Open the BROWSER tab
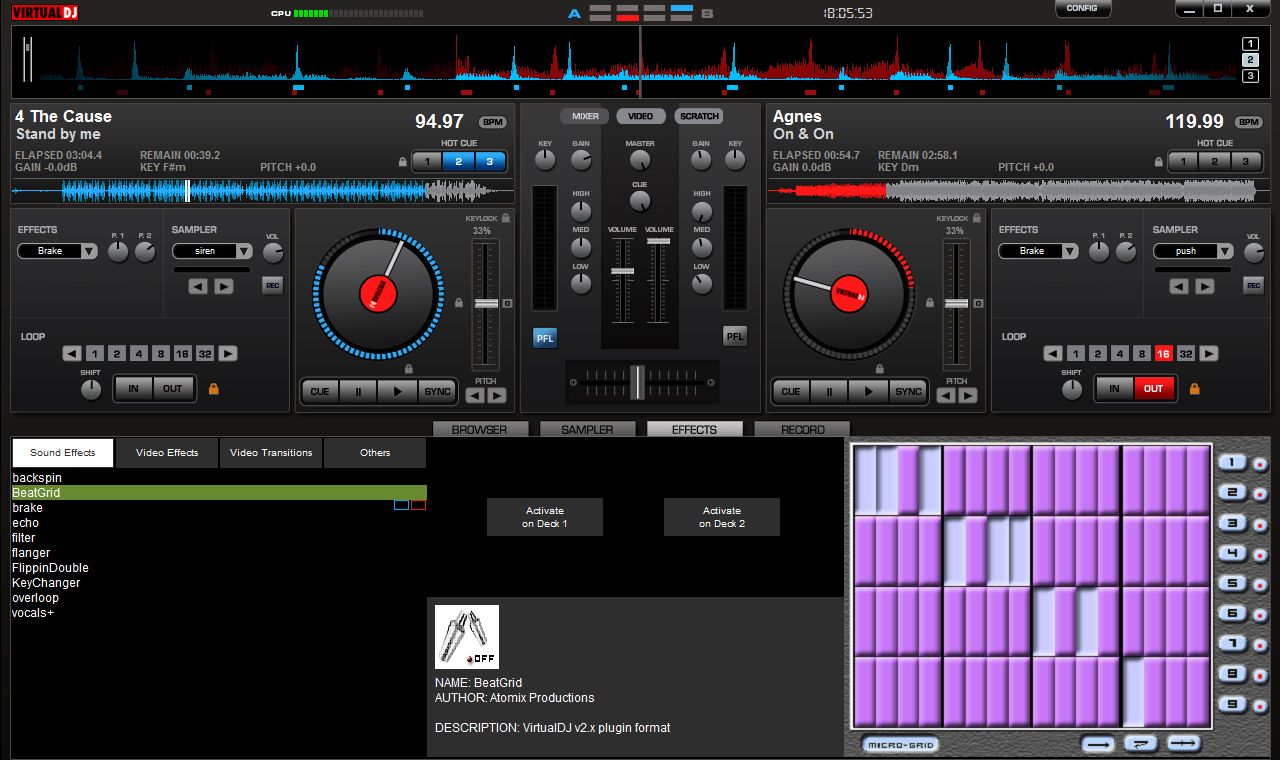Viewport: 1280px width, 760px height. 479,429
